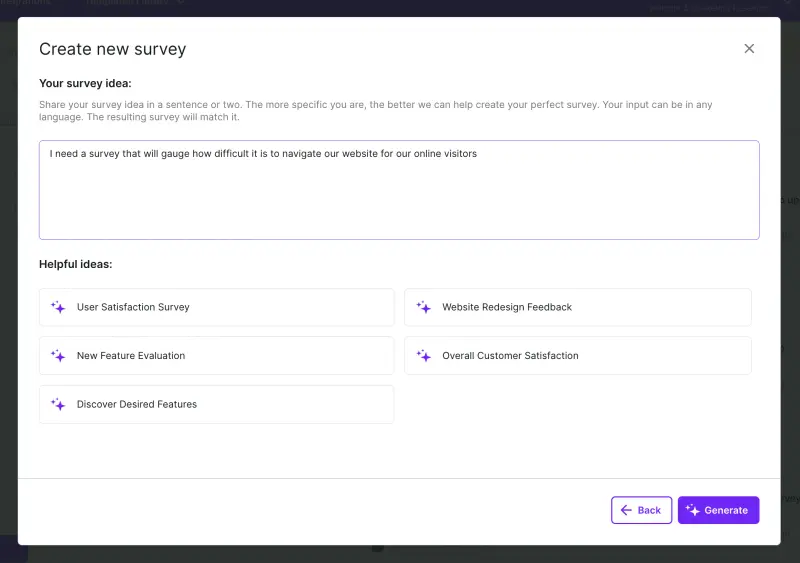Select the User Satisfaction Survey idea
Image resolution: width=800 pixels, height=563 pixels.
click(x=216, y=307)
